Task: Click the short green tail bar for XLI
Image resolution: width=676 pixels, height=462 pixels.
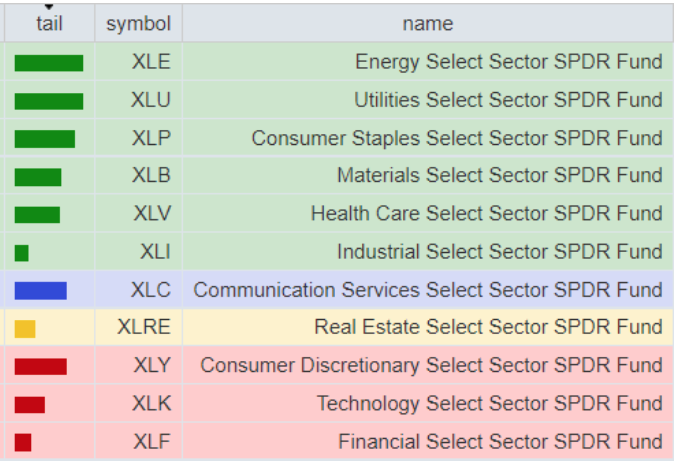Action: (22, 253)
